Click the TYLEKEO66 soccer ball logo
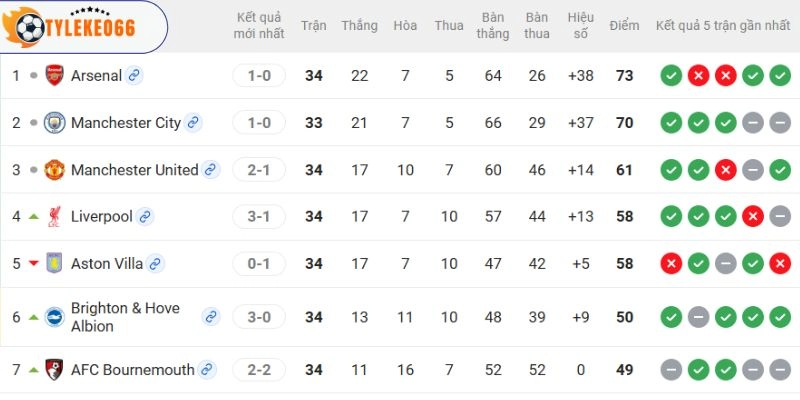Image resolution: width=800 pixels, height=400 pixels. [30, 27]
